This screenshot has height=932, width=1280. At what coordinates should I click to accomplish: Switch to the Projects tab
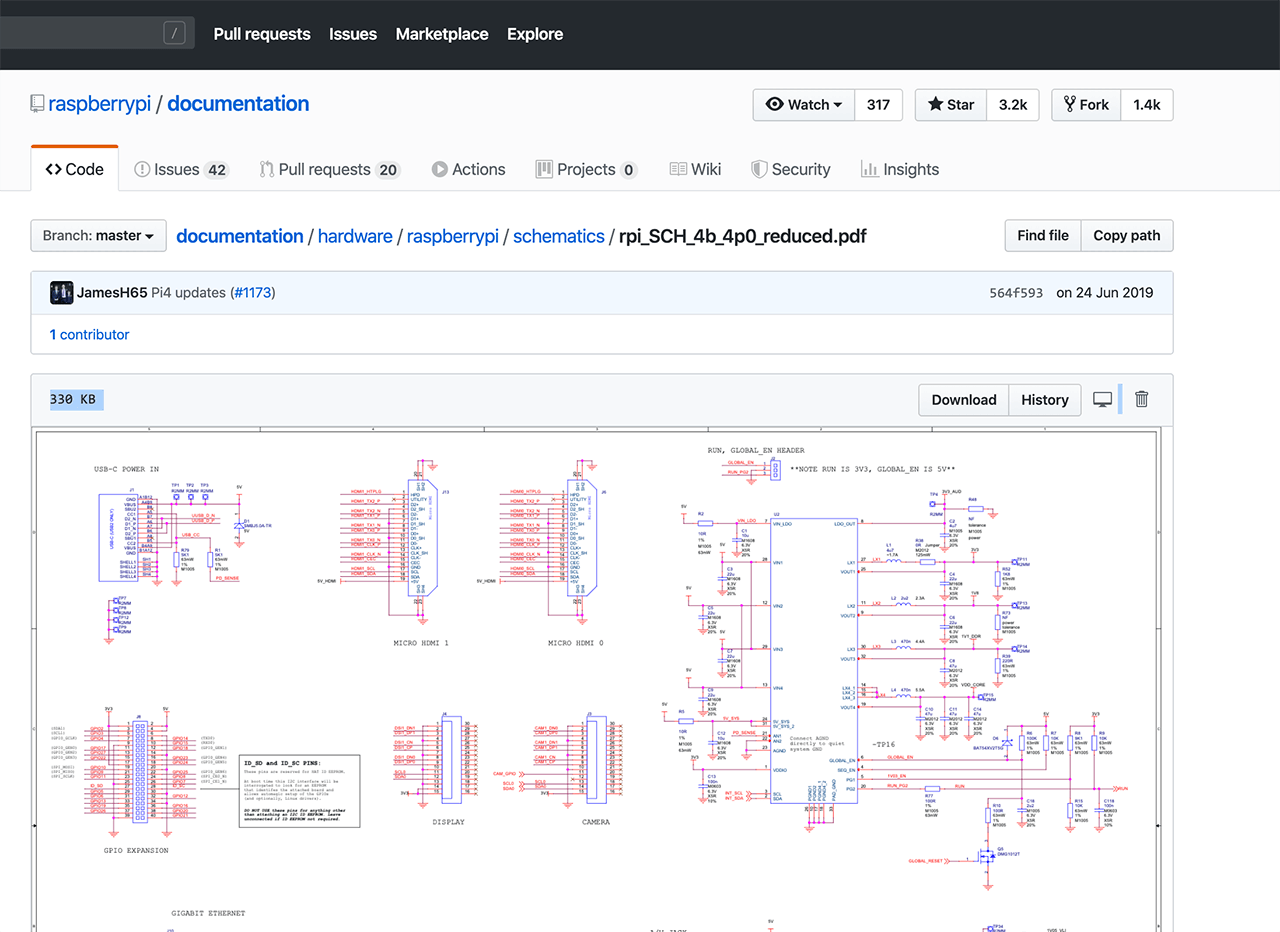pyautogui.click(x=586, y=169)
